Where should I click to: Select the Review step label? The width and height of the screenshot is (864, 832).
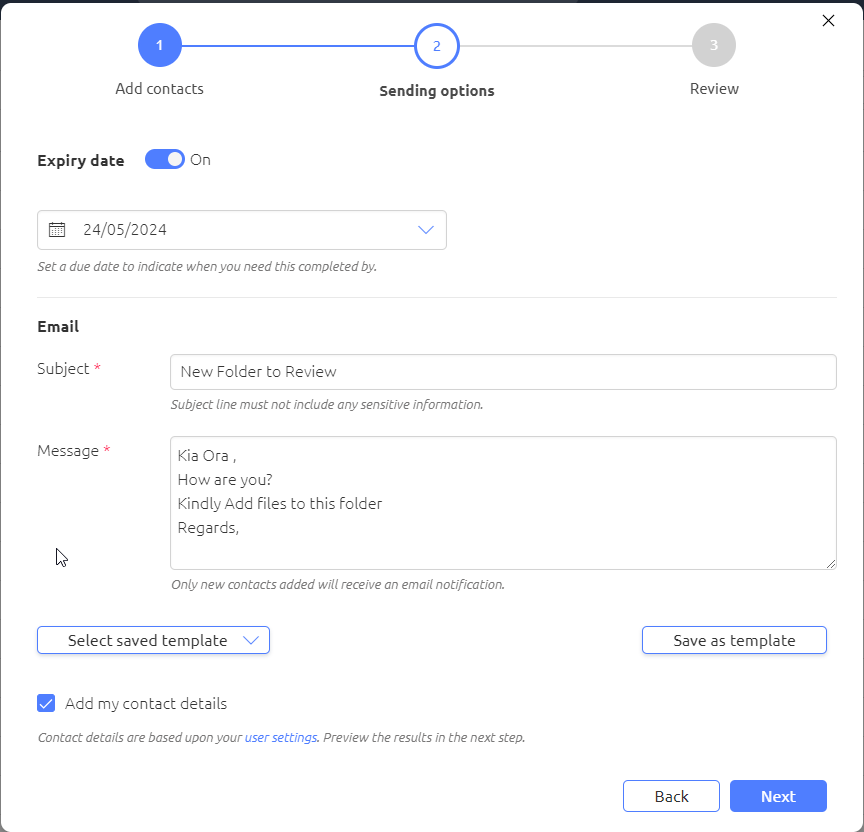pyautogui.click(x=714, y=89)
